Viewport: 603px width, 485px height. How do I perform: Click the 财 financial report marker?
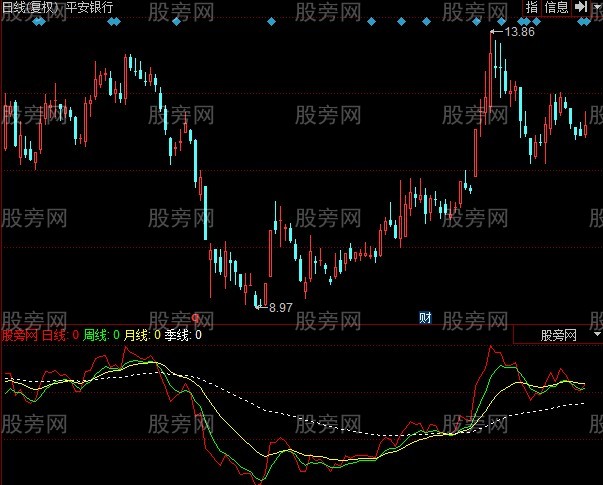425,318
